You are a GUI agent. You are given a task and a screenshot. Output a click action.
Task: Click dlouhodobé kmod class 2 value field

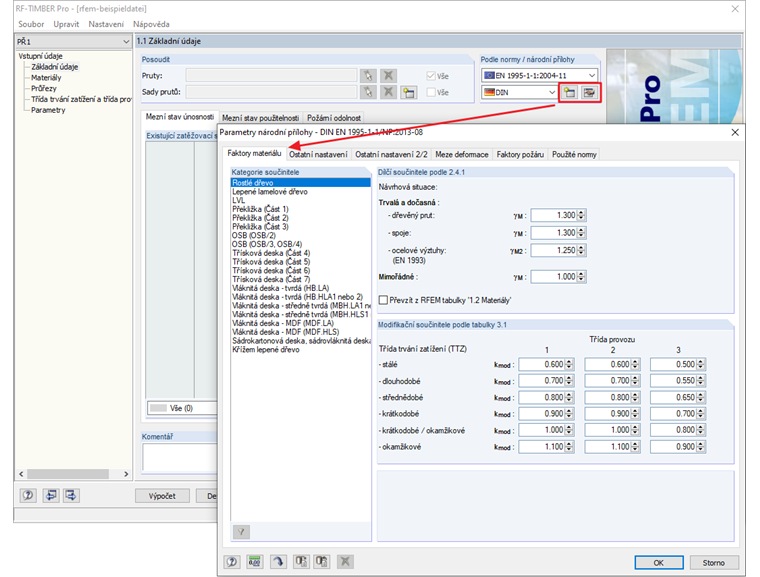point(607,381)
